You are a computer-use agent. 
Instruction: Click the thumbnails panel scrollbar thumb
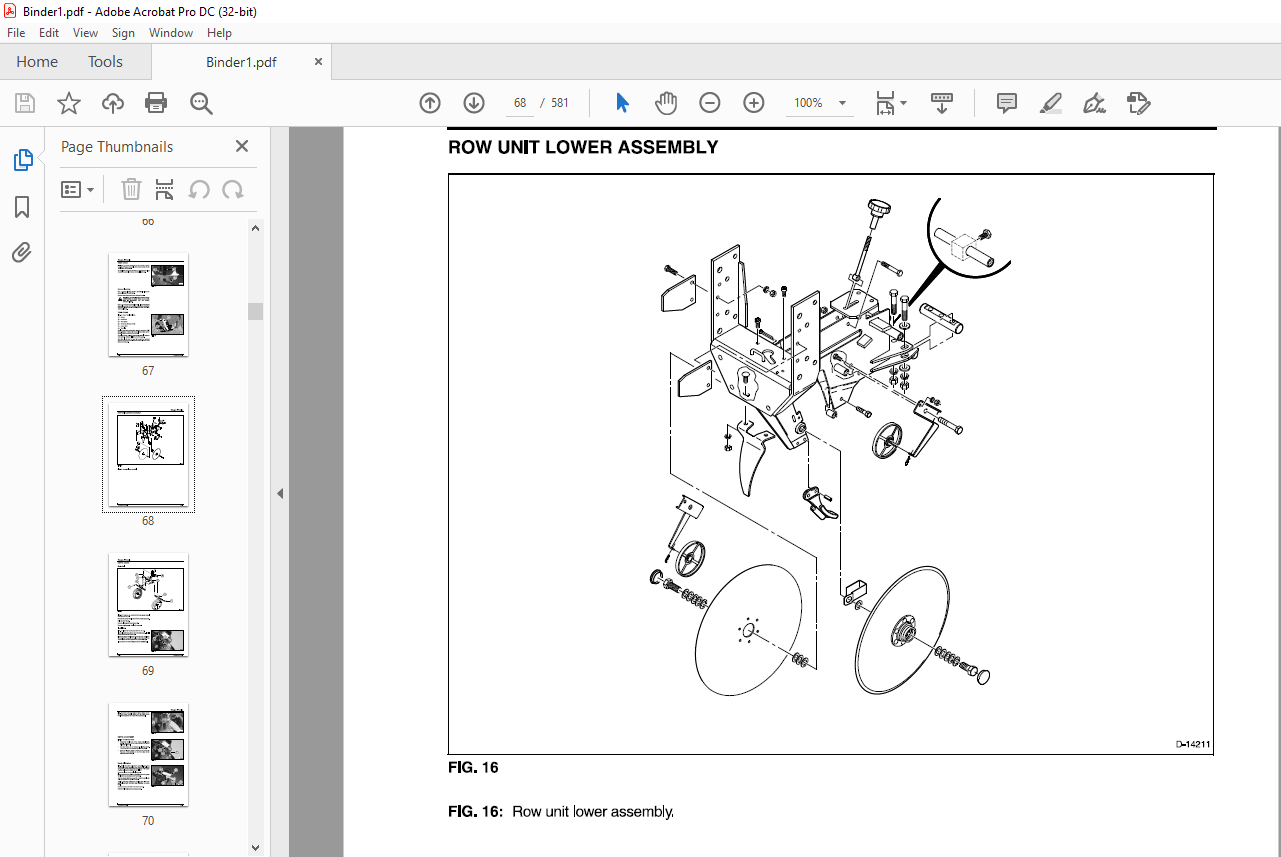coord(256,311)
